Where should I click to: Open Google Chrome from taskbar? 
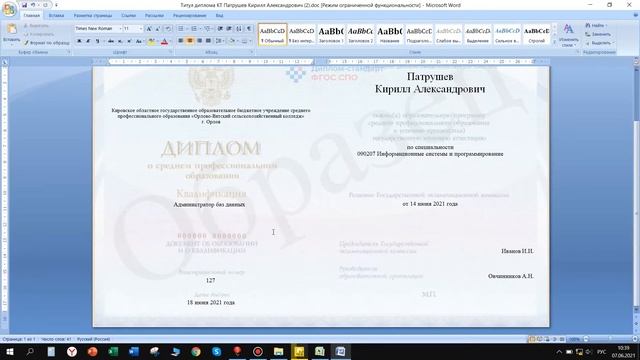tap(196, 351)
